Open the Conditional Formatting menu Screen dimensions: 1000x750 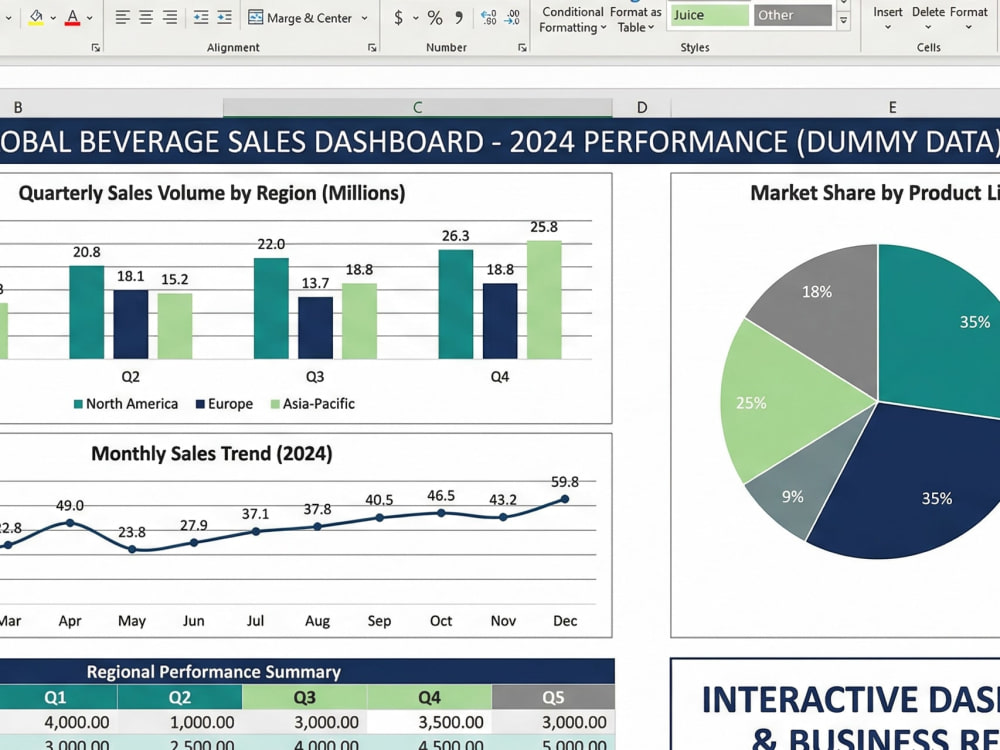point(572,20)
